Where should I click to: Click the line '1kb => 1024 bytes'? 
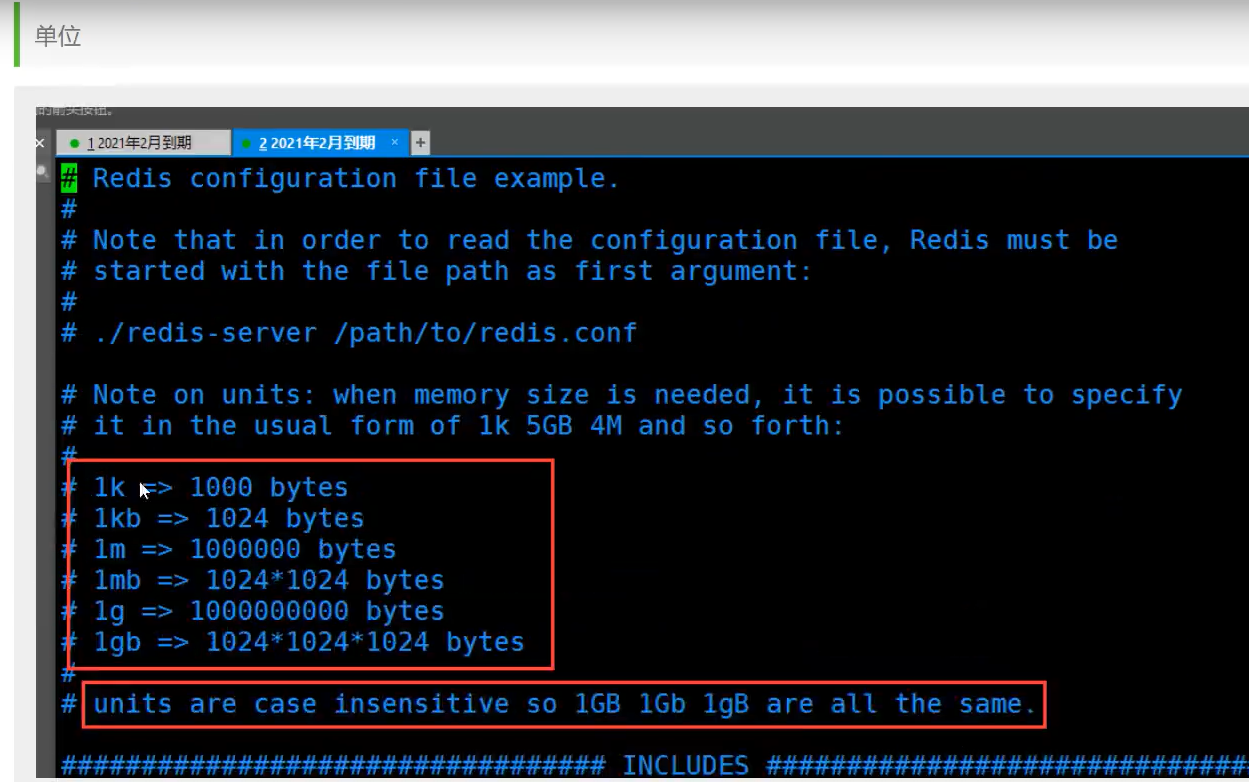(229, 519)
